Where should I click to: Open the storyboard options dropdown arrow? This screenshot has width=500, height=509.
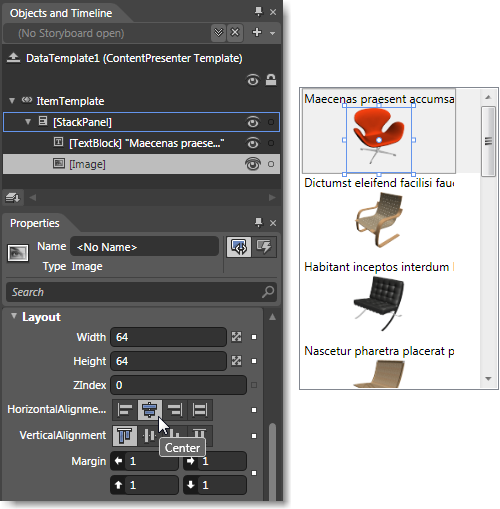click(273, 33)
